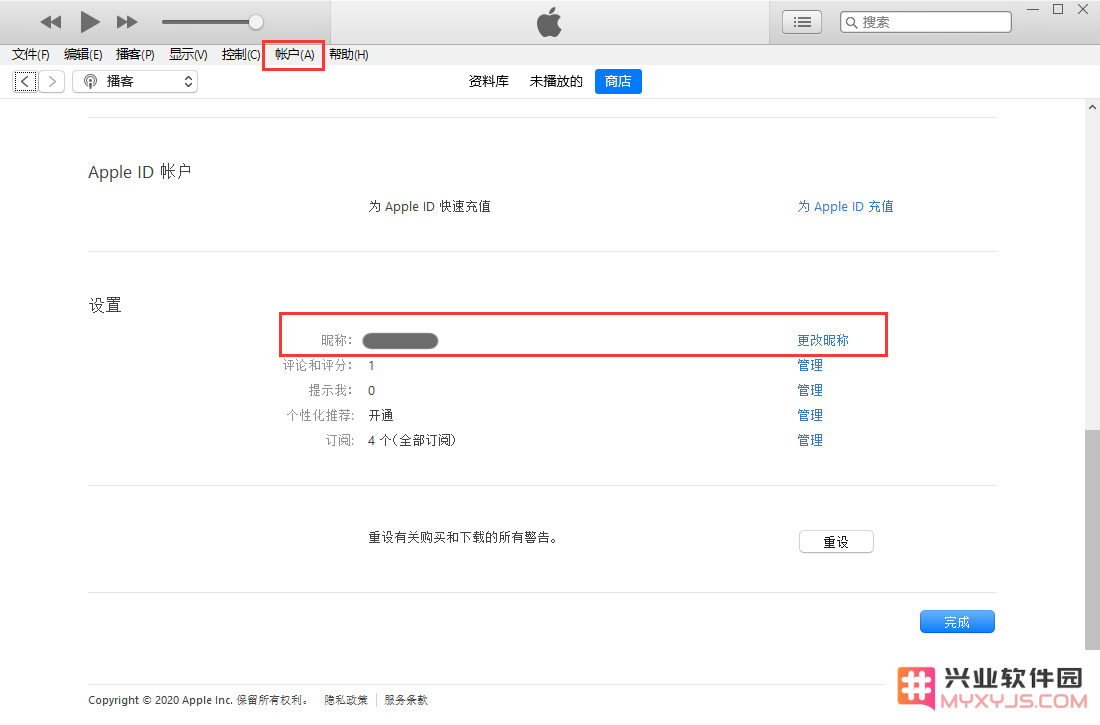Open the 播客 media type dropdown
Image resolution: width=1100 pixels, height=725 pixels.
coord(135,81)
